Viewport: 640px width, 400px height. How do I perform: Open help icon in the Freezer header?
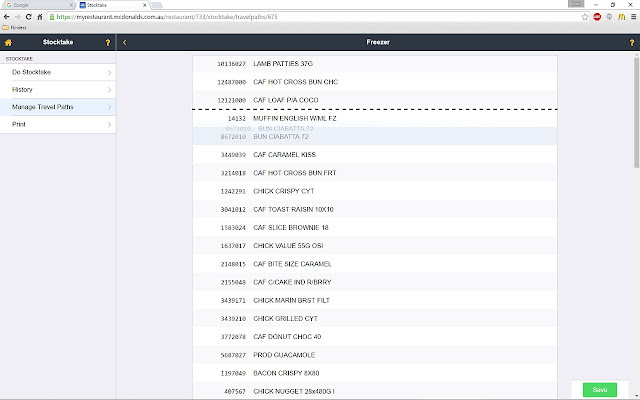[632, 42]
